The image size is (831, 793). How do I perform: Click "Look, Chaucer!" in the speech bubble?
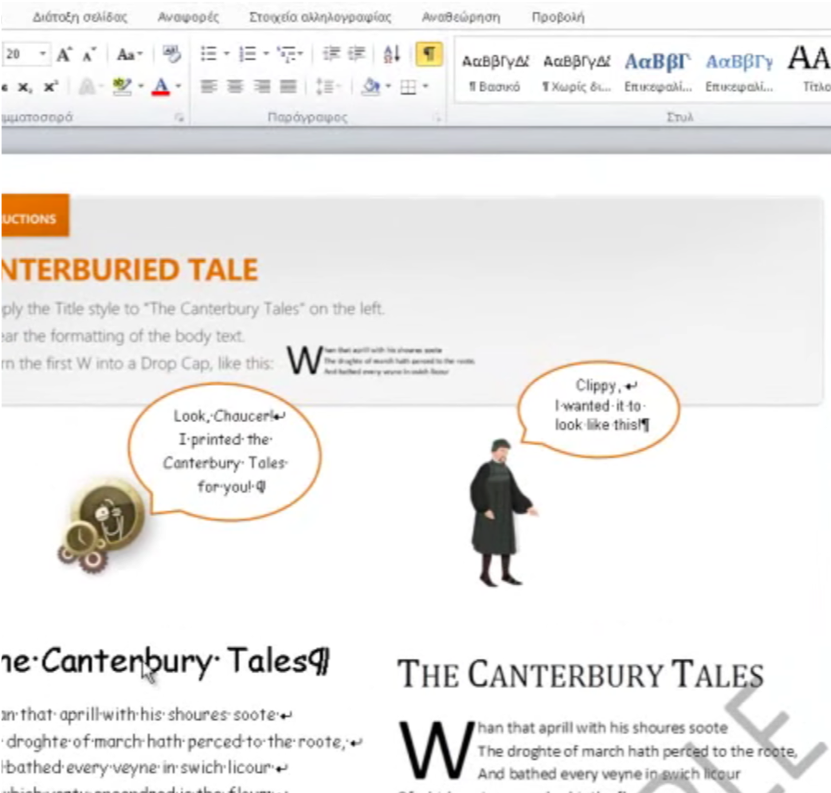point(225,416)
